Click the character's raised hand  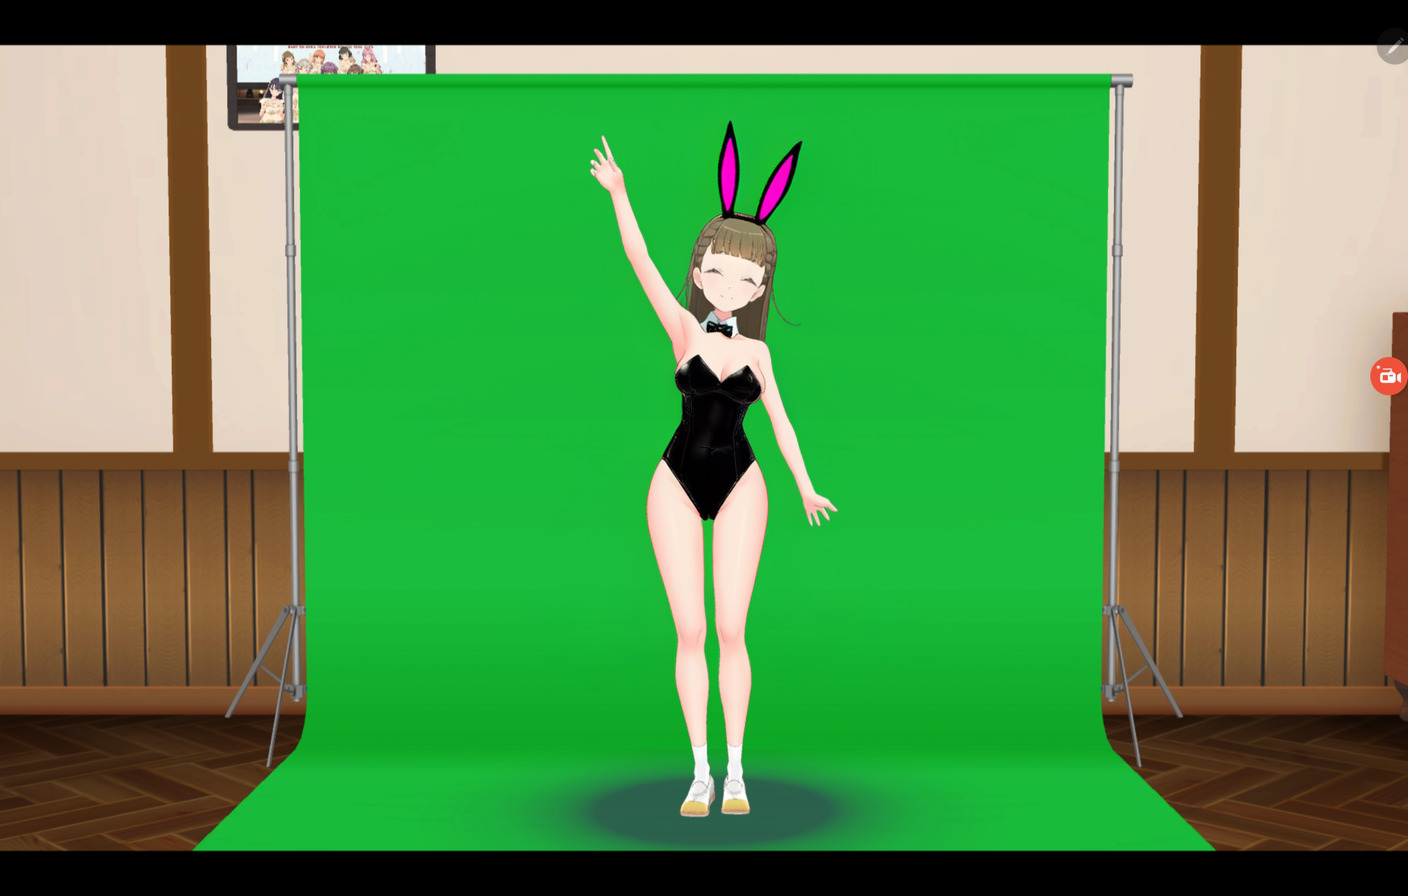click(604, 165)
